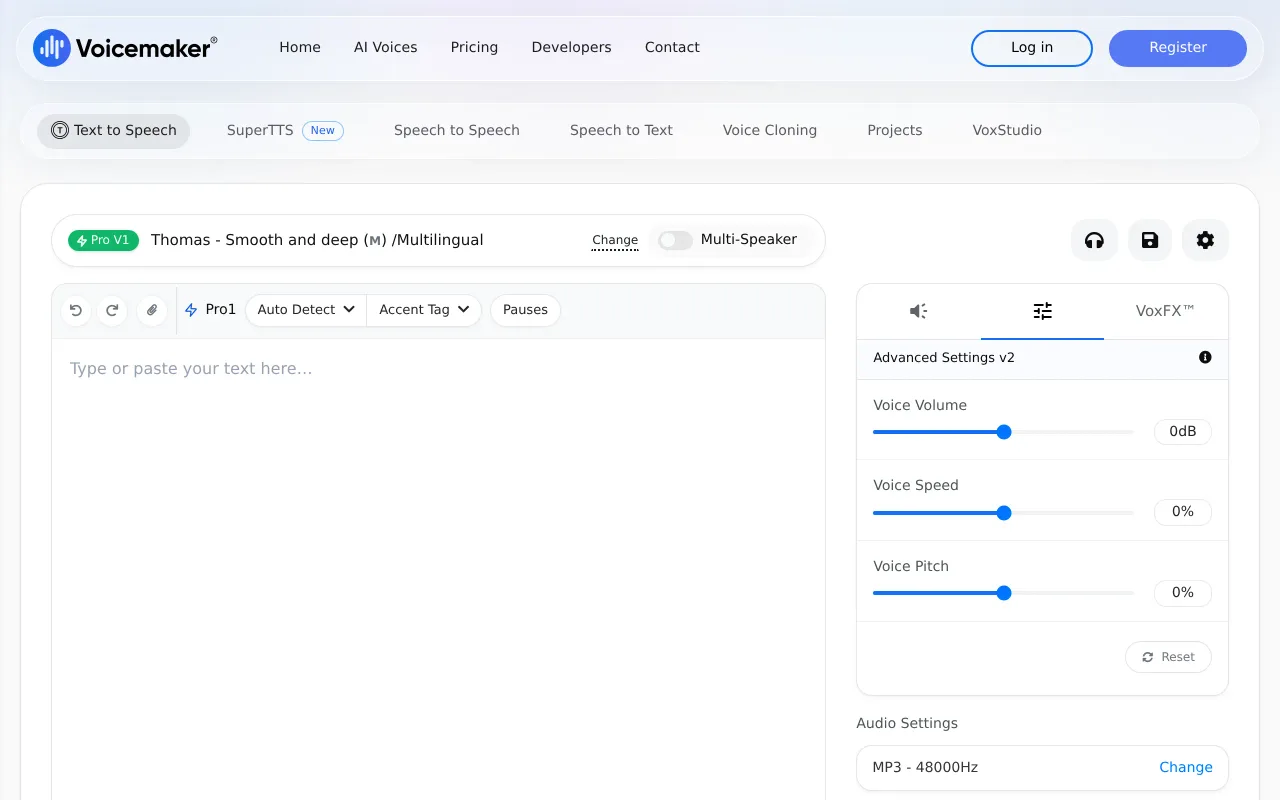This screenshot has height=800, width=1280.
Task: Adjust the Voice Pitch slider handle
Action: [x=1004, y=593]
